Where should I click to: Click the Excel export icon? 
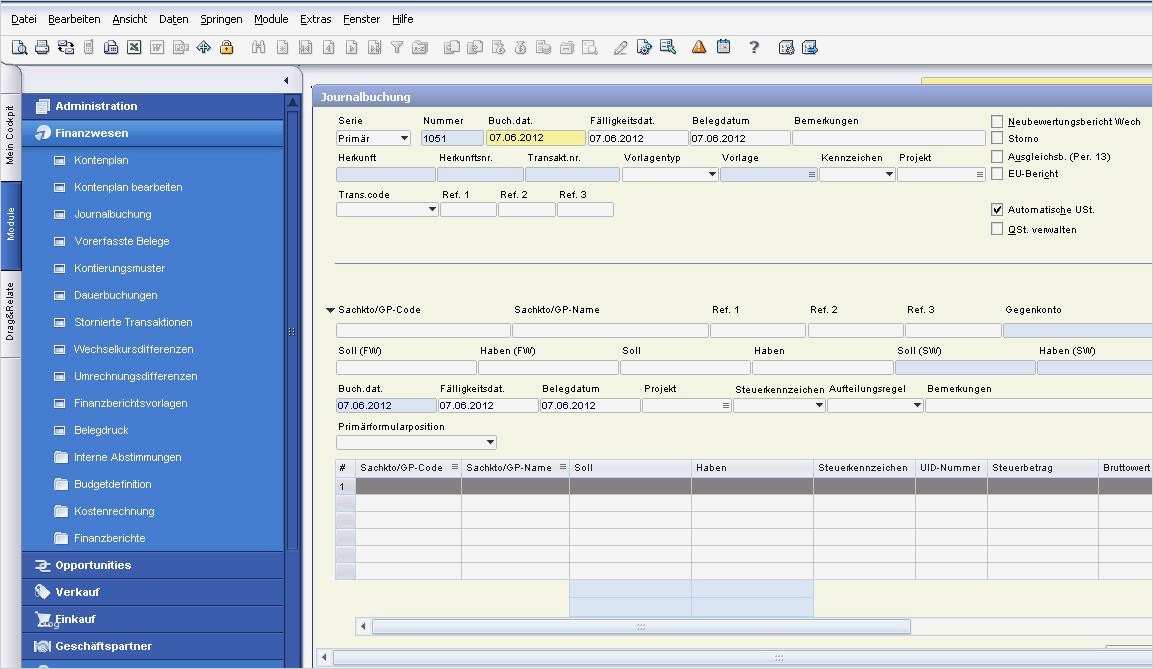point(134,47)
